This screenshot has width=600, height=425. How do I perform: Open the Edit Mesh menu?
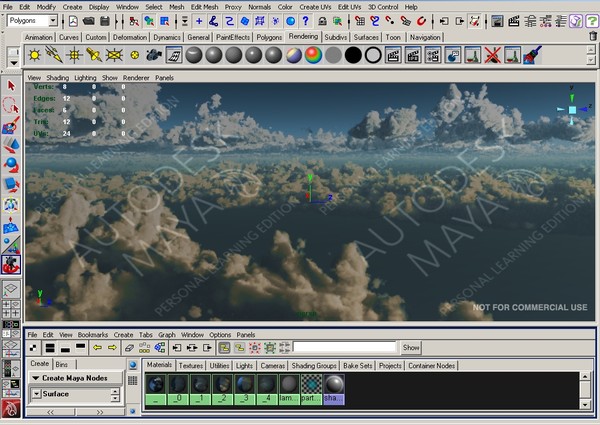[x=204, y=7]
